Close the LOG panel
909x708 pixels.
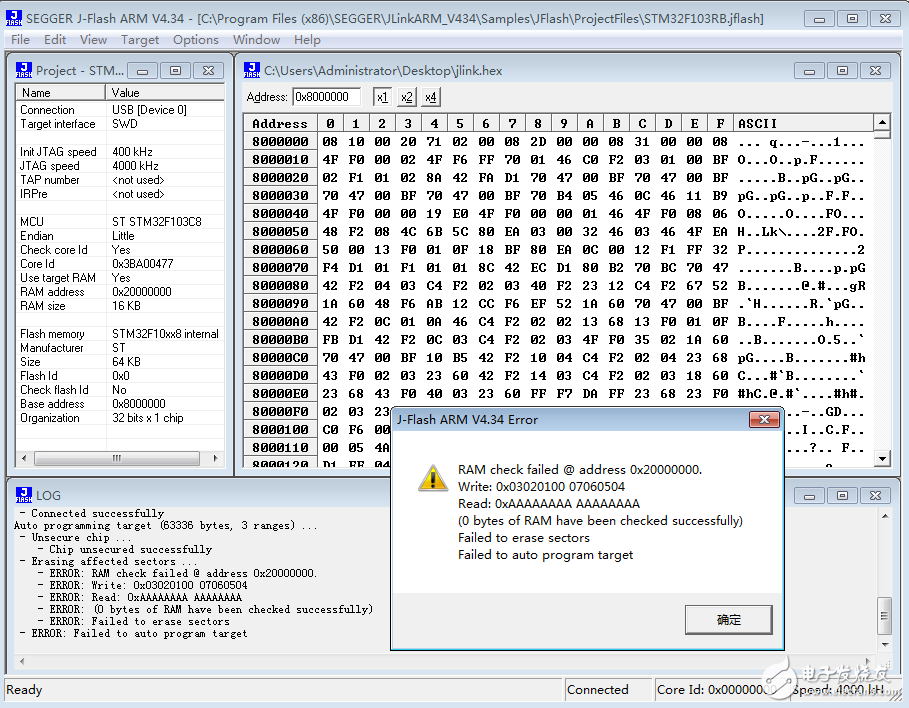pyautogui.click(x=875, y=496)
